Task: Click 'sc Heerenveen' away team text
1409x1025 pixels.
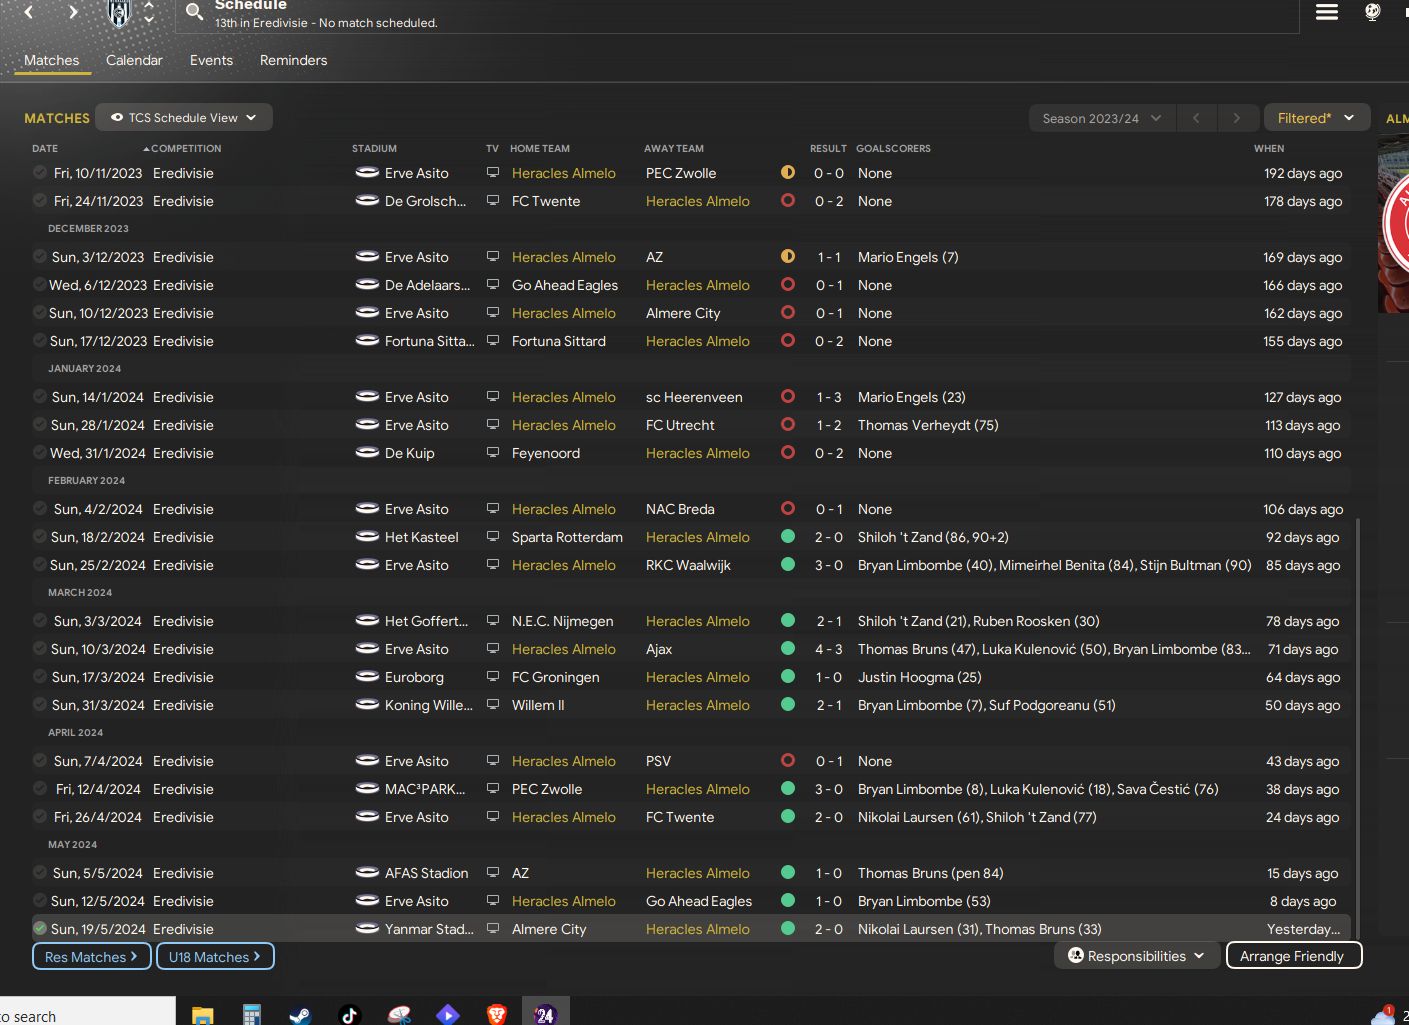Action: (x=694, y=397)
